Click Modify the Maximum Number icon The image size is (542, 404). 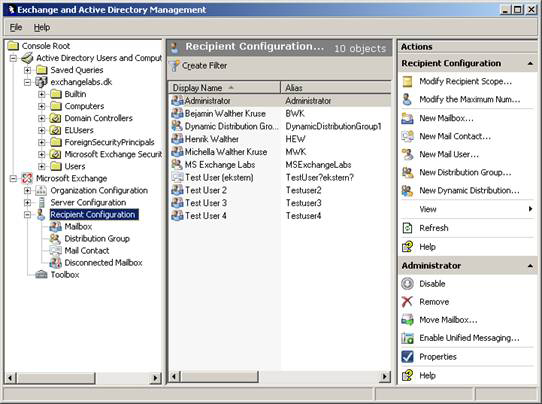pos(408,100)
